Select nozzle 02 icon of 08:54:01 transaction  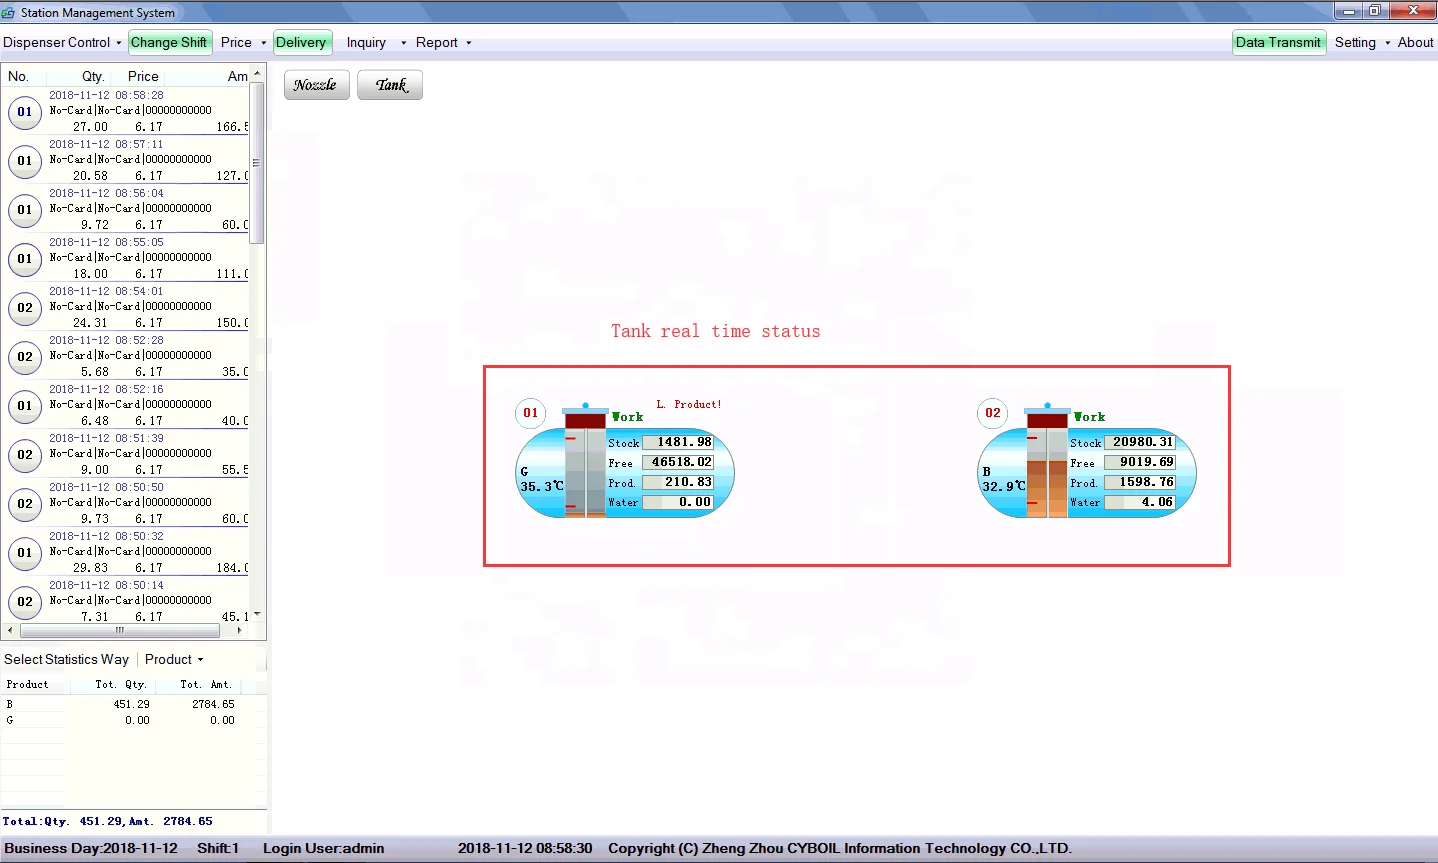(25, 308)
